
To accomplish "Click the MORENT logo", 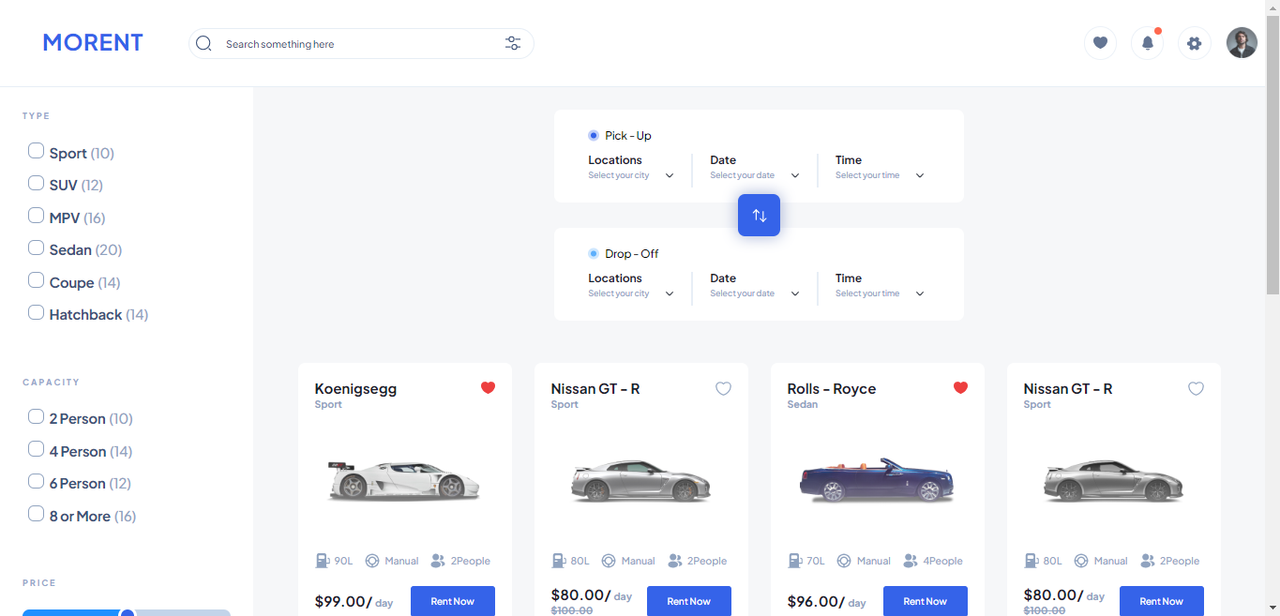I will click(93, 43).
